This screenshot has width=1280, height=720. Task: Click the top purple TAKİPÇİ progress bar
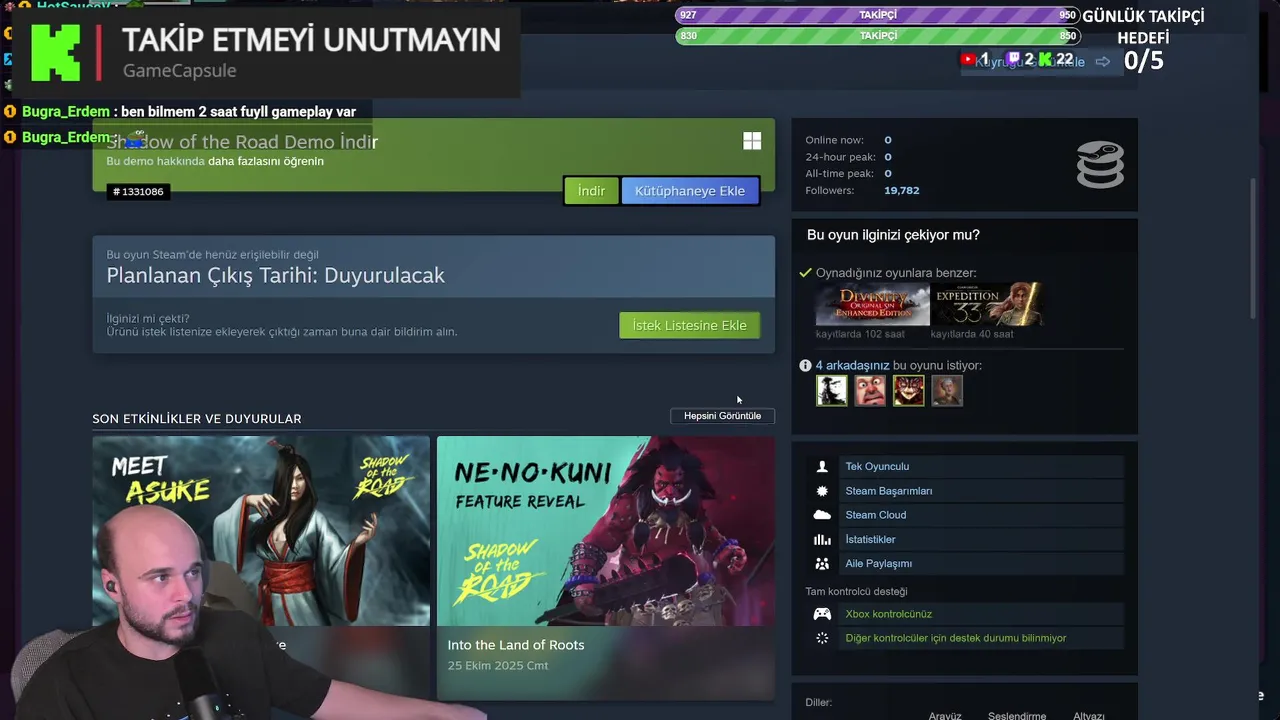878,15
